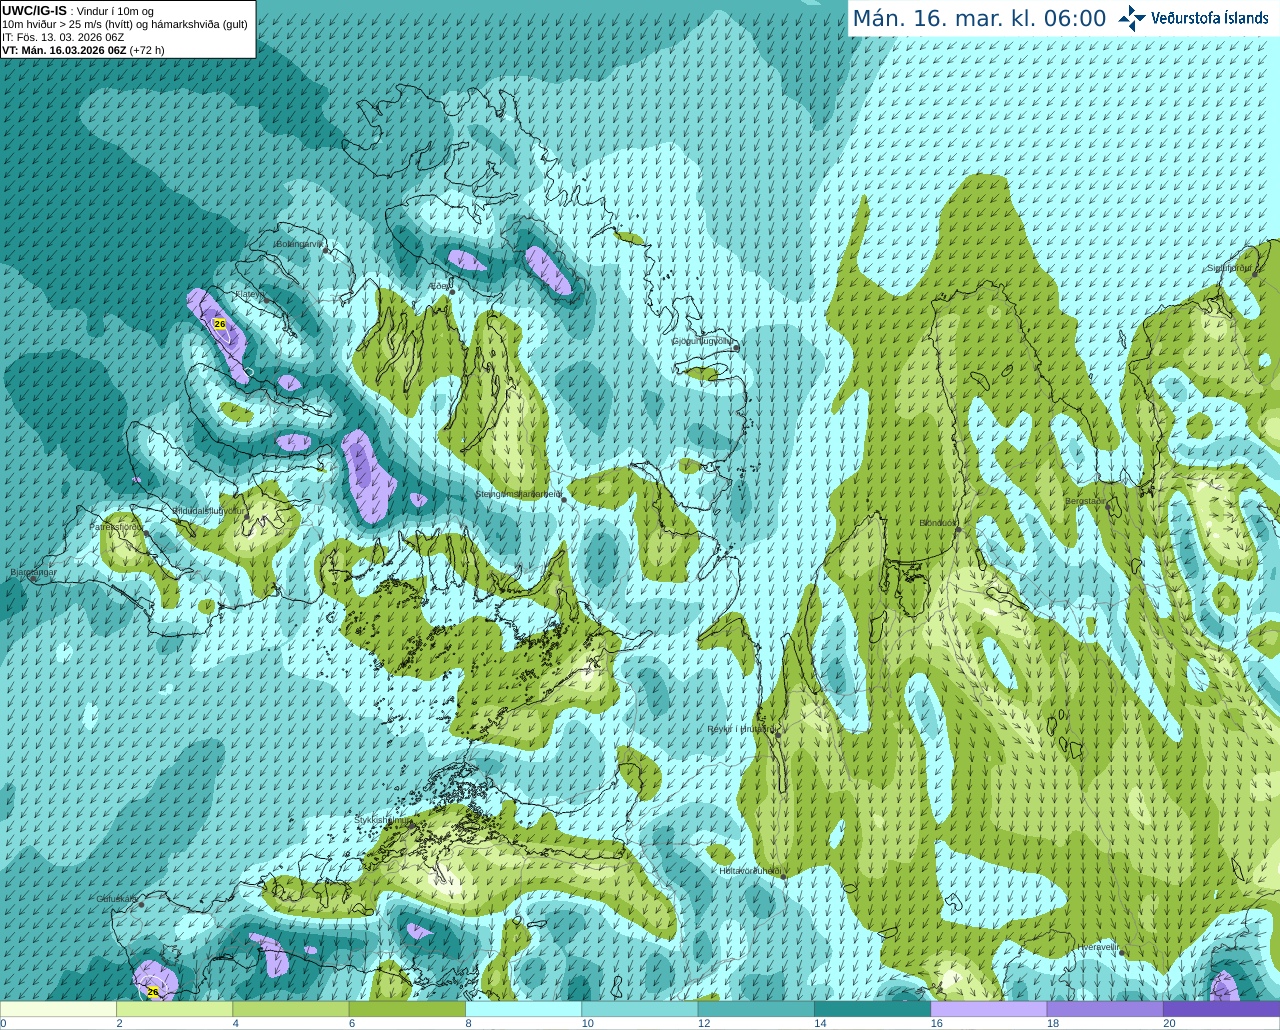Pick the 8–10 m/s pale cyan legend swatch
This screenshot has height=1030, width=1280.
point(523,1009)
